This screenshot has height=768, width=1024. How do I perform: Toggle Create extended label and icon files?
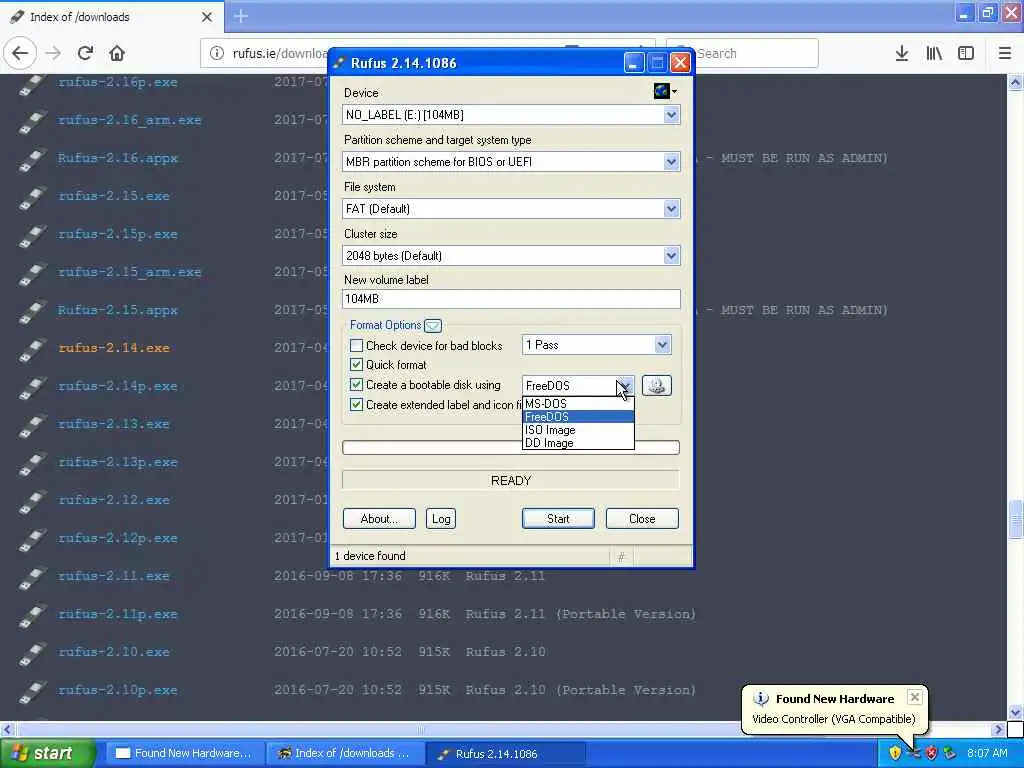(x=357, y=405)
